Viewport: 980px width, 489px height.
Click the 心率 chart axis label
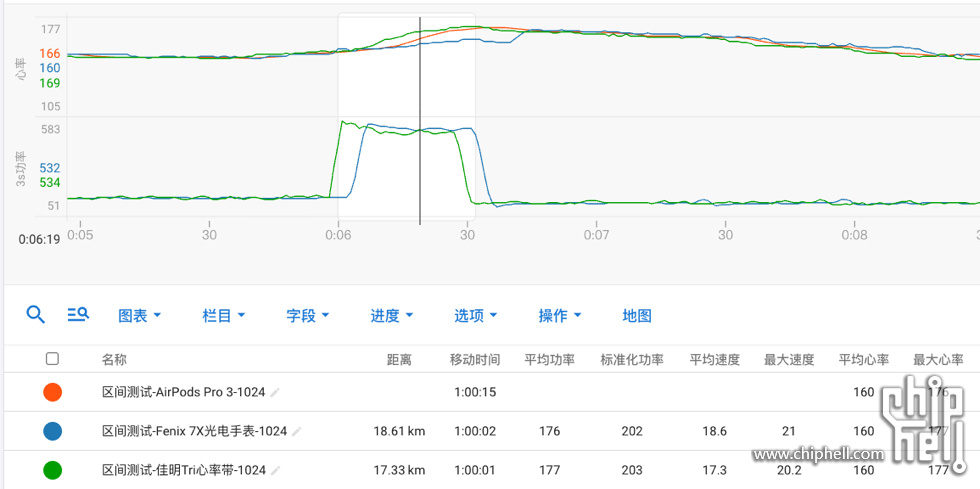22,68
